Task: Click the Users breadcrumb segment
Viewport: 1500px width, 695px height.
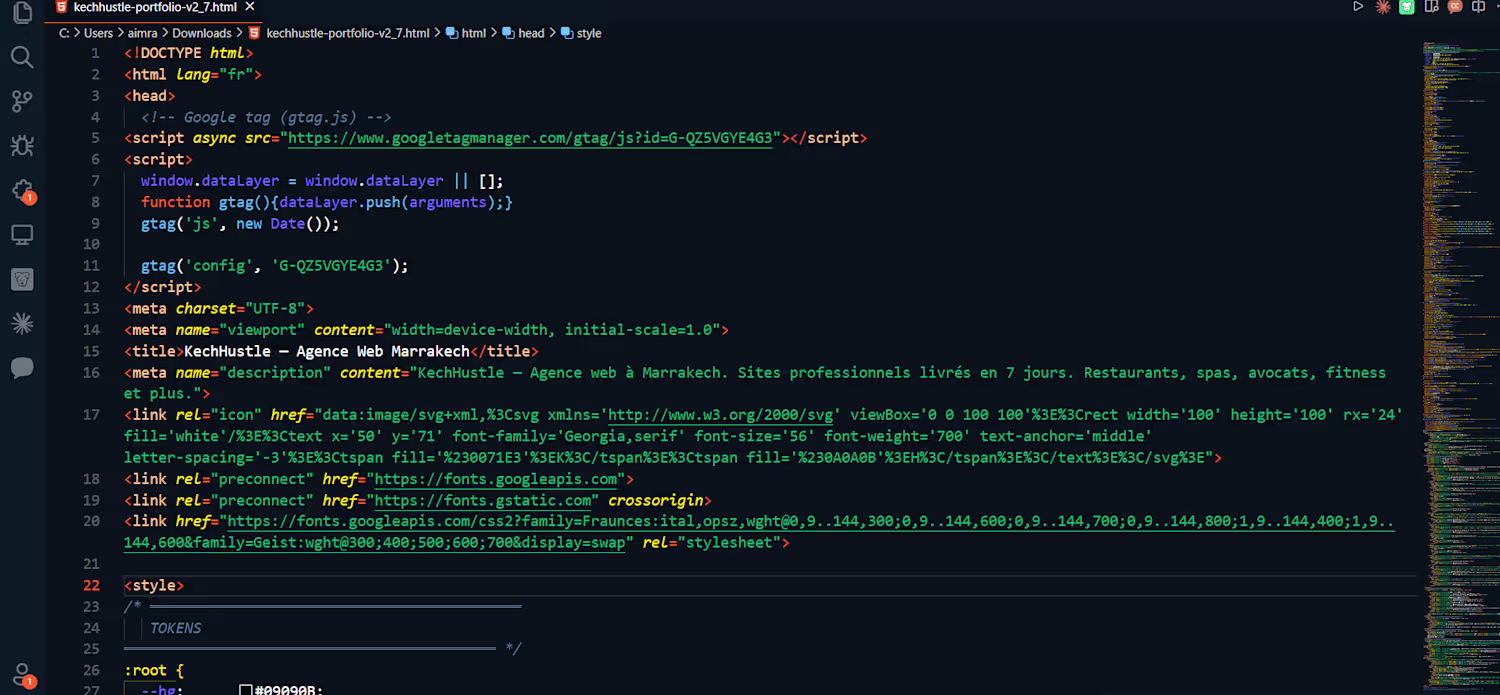Action: [98, 33]
